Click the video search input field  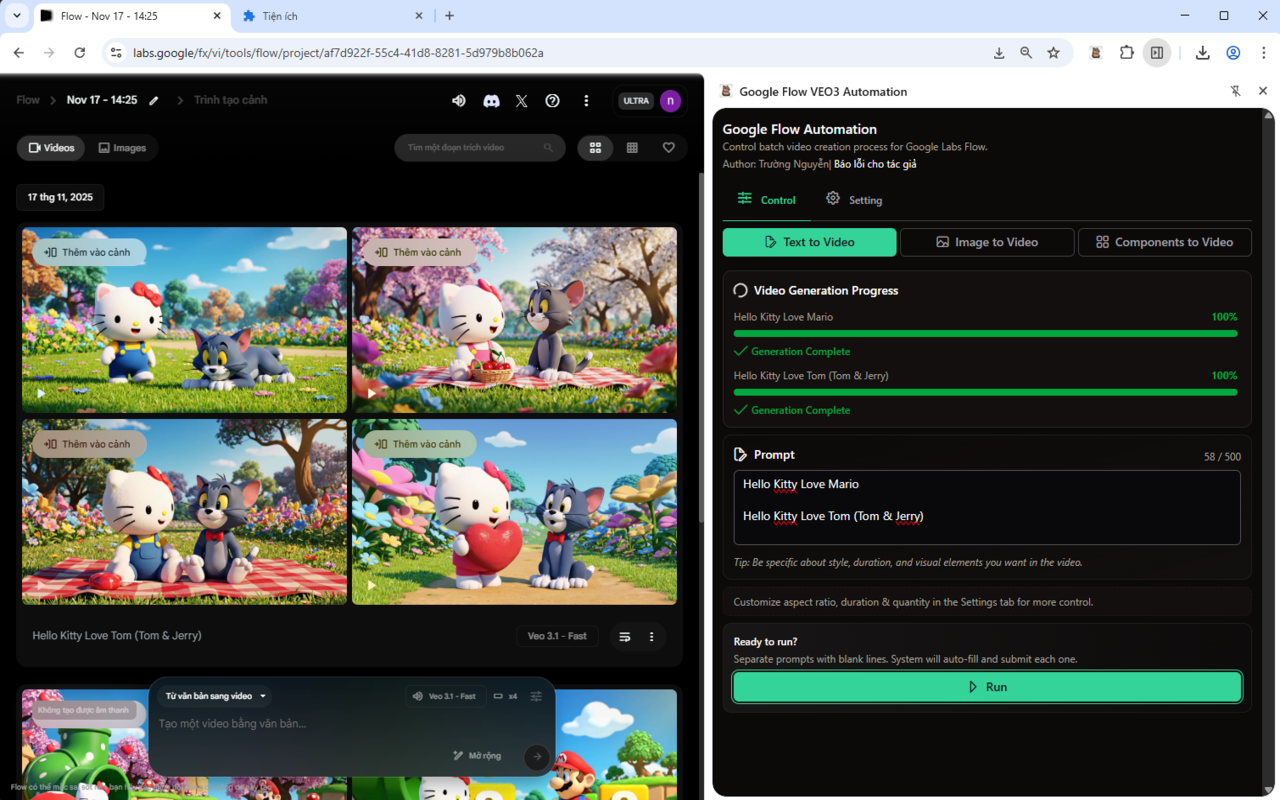pos(470,148)
